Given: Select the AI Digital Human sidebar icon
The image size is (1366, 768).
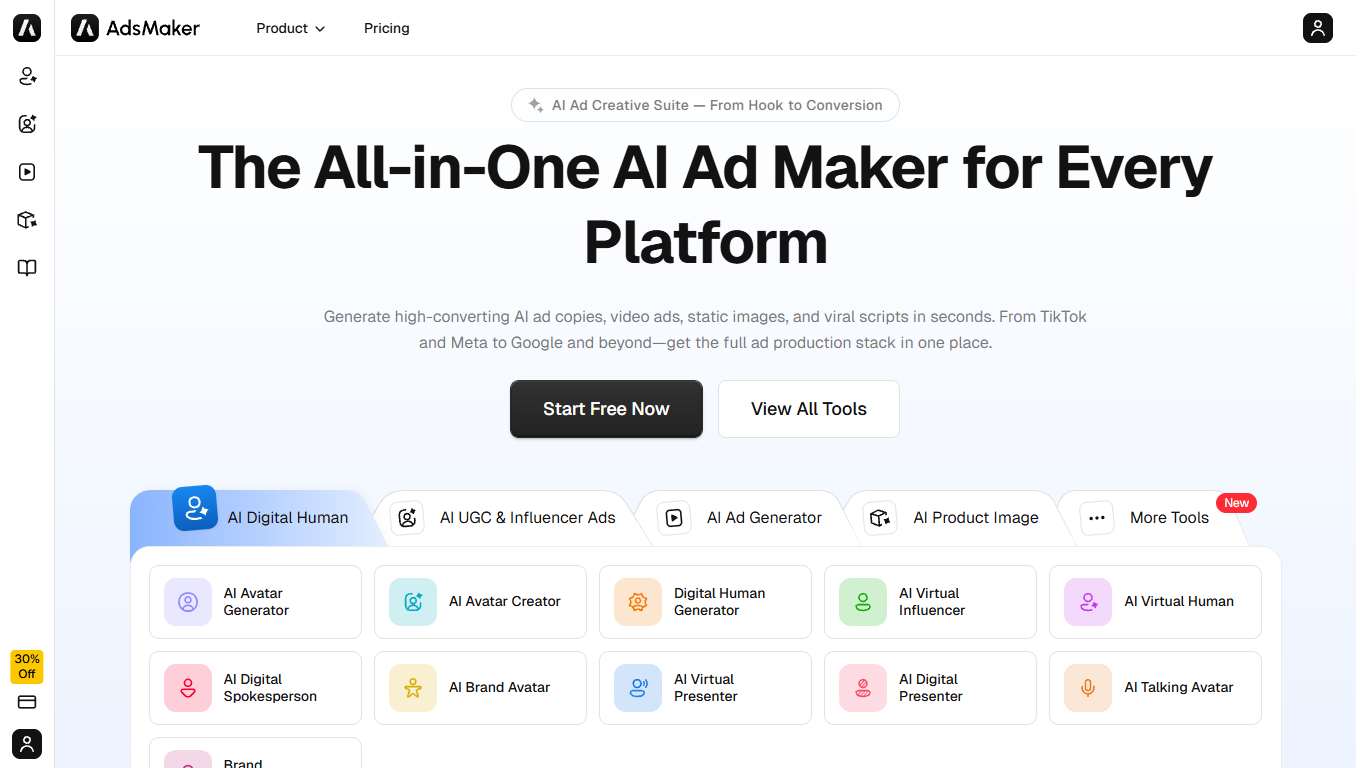Looking at the screenshot, I should coord(27,76).
